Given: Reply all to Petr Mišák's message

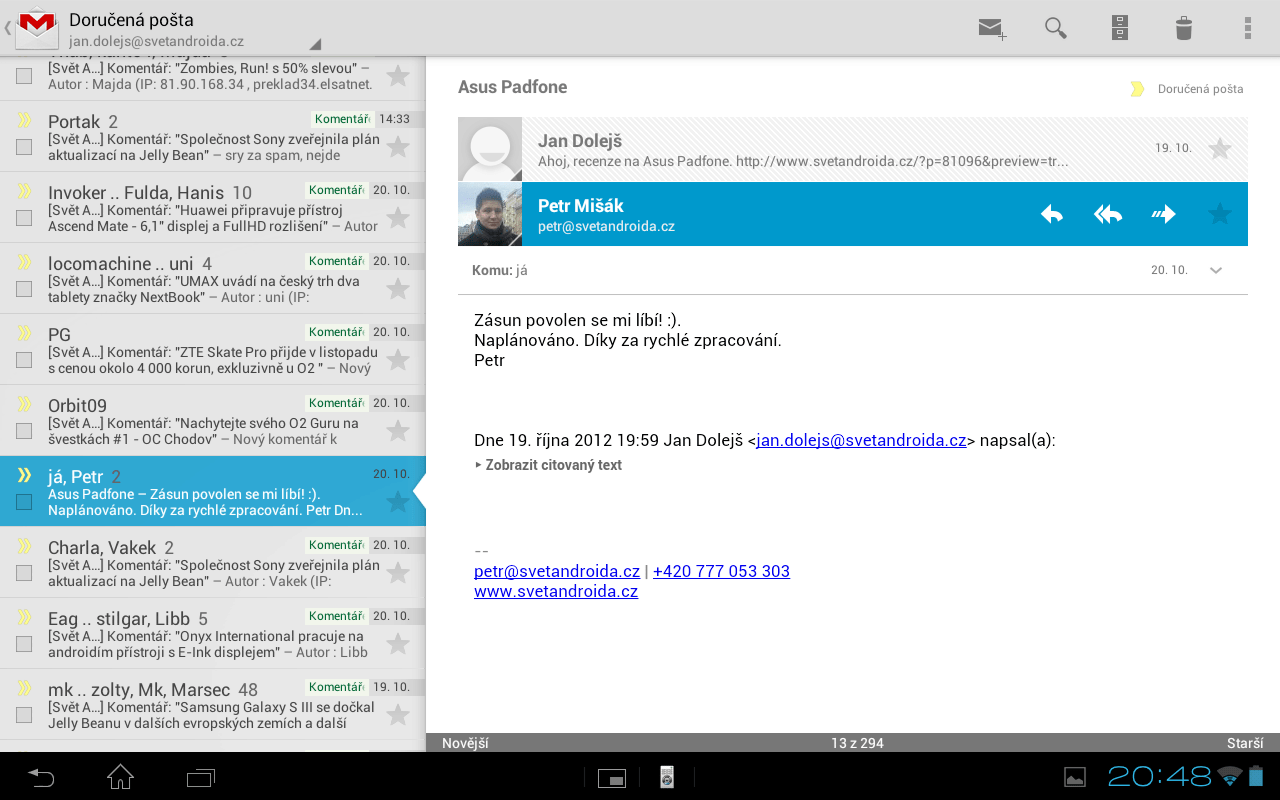Looking at the screenshot, I should click(1107, 214).
